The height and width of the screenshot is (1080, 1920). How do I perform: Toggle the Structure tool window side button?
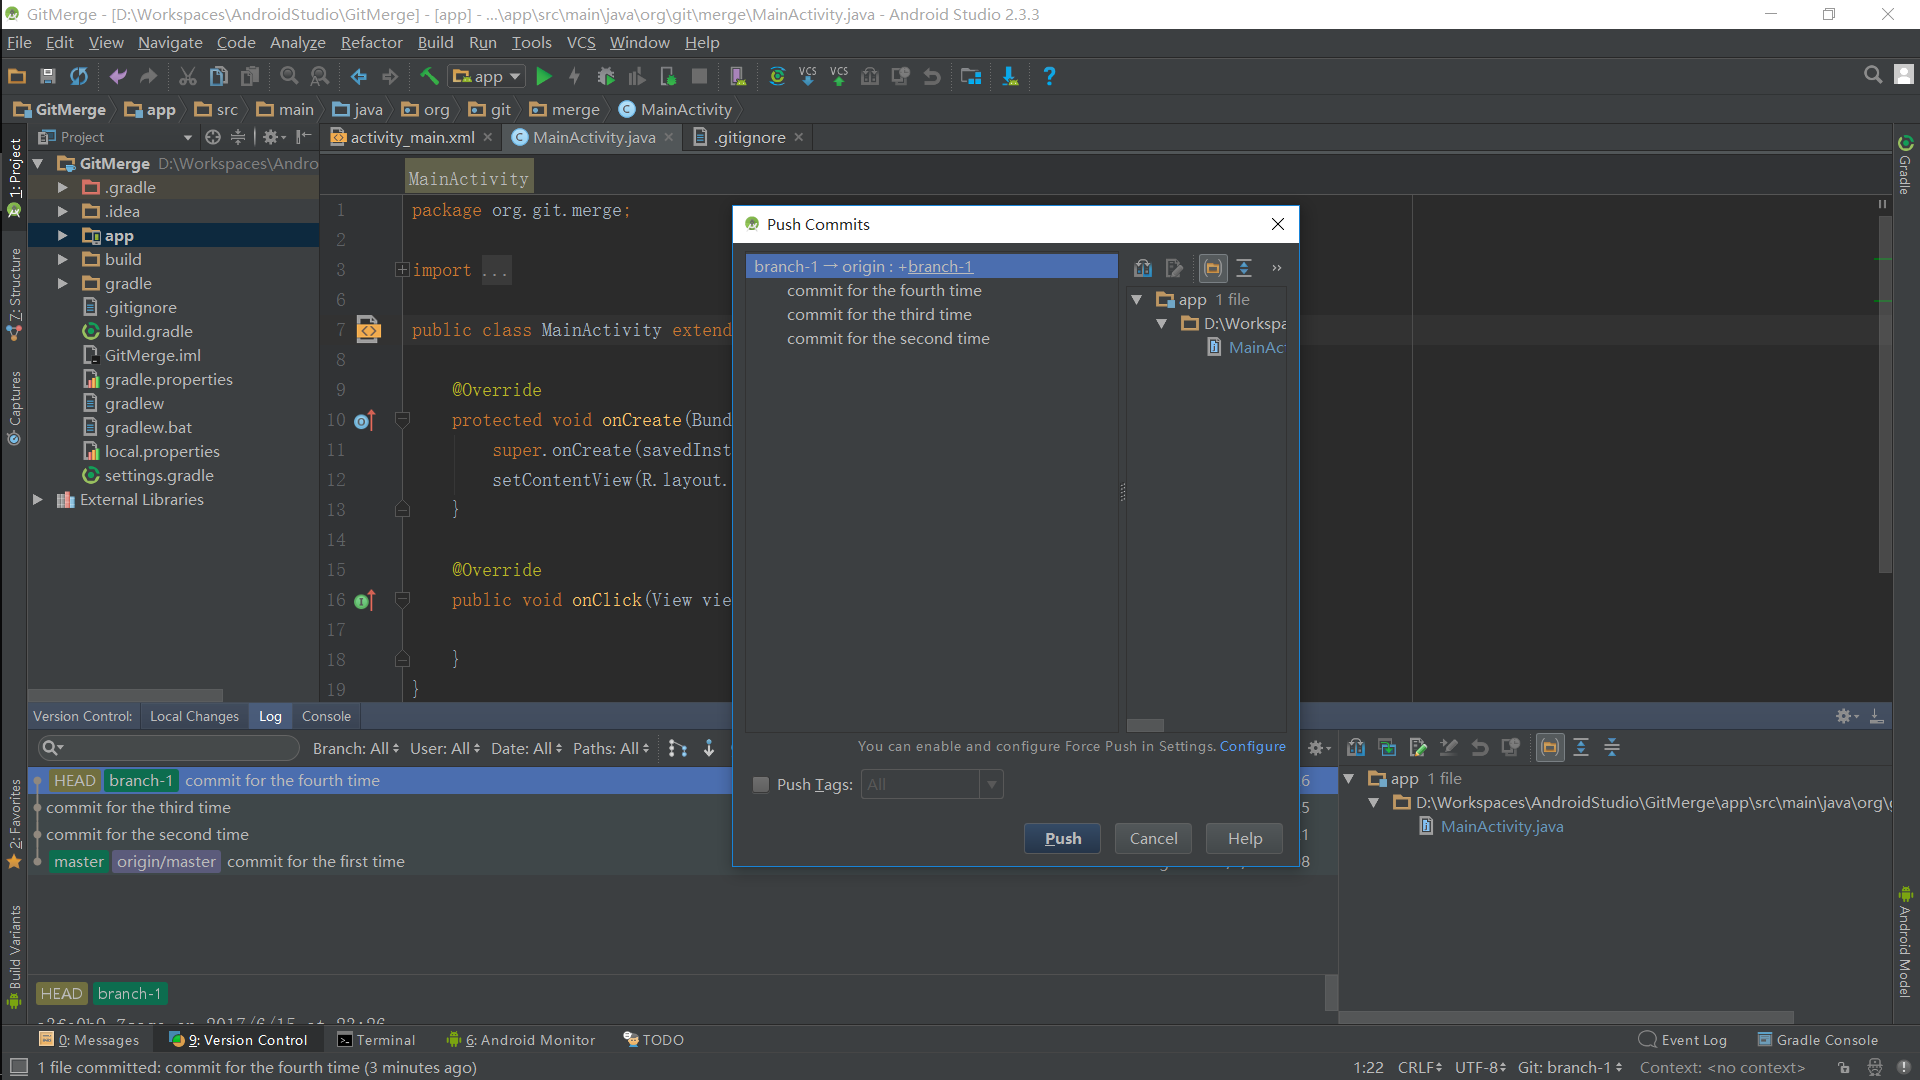[x=14, y=294]
